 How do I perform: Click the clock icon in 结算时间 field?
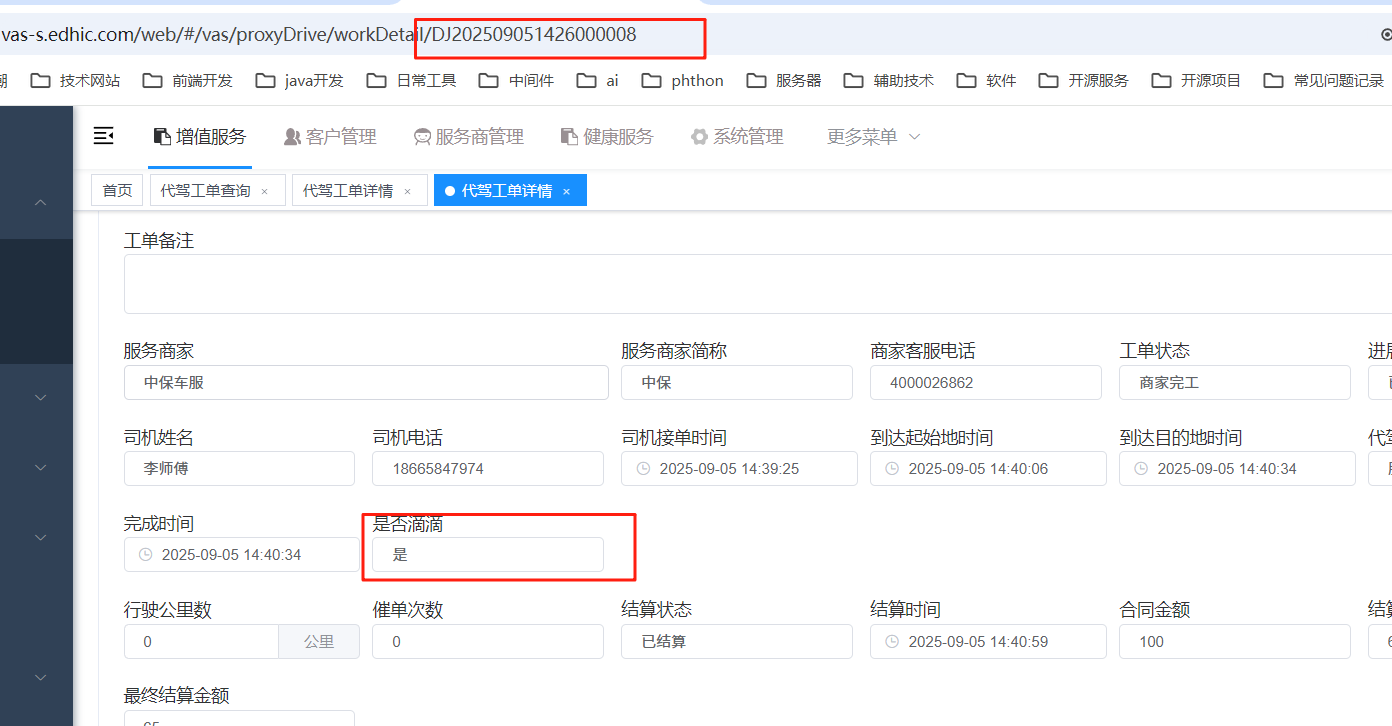pyautogui.click(x=892, y=642)
